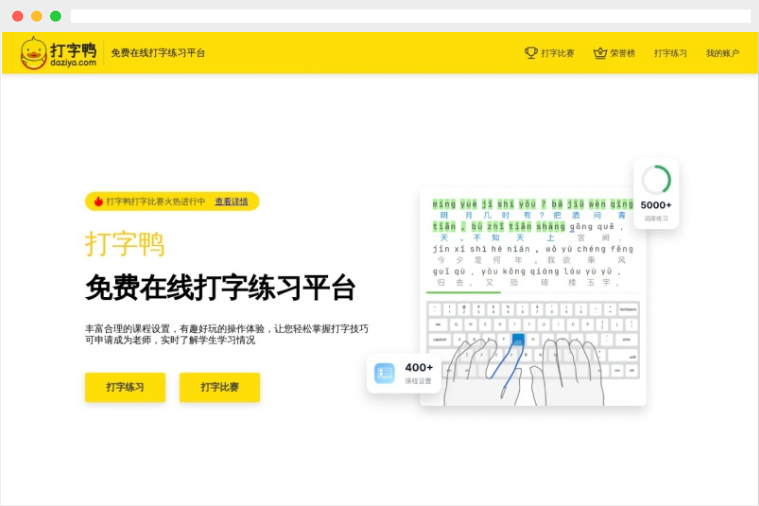Click the enter key on the keyboard illustration

[x=627, y=339]
